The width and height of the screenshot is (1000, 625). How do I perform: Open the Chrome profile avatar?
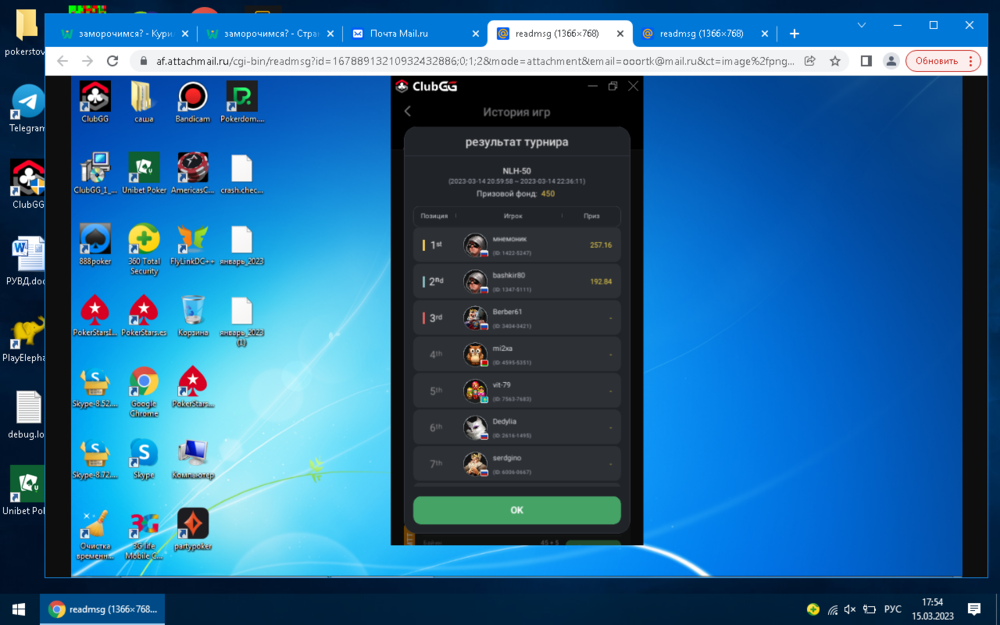[x=891, y=61]
